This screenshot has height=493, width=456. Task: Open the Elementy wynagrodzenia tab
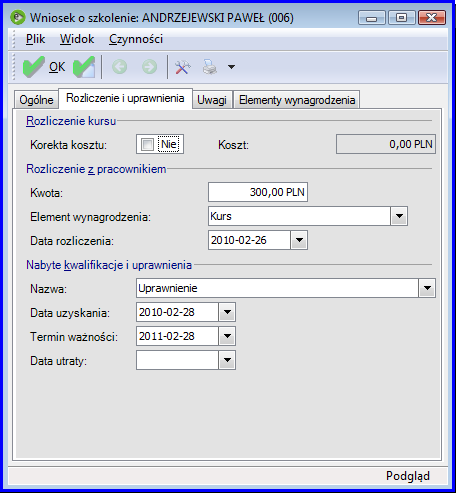[x=297, y=100]
